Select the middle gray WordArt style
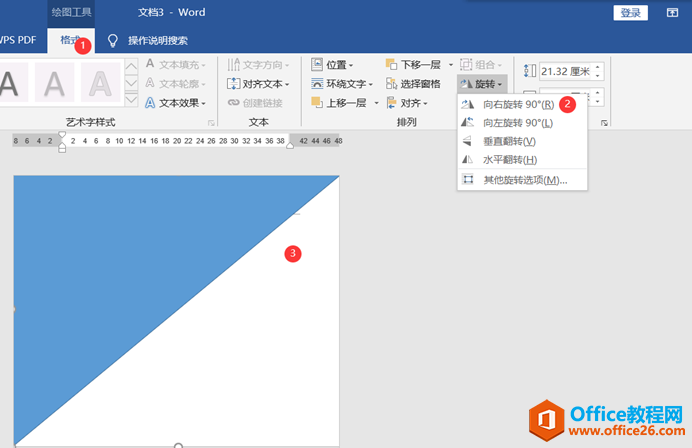This screenshot has width=692, height=448. pos(54,83)
